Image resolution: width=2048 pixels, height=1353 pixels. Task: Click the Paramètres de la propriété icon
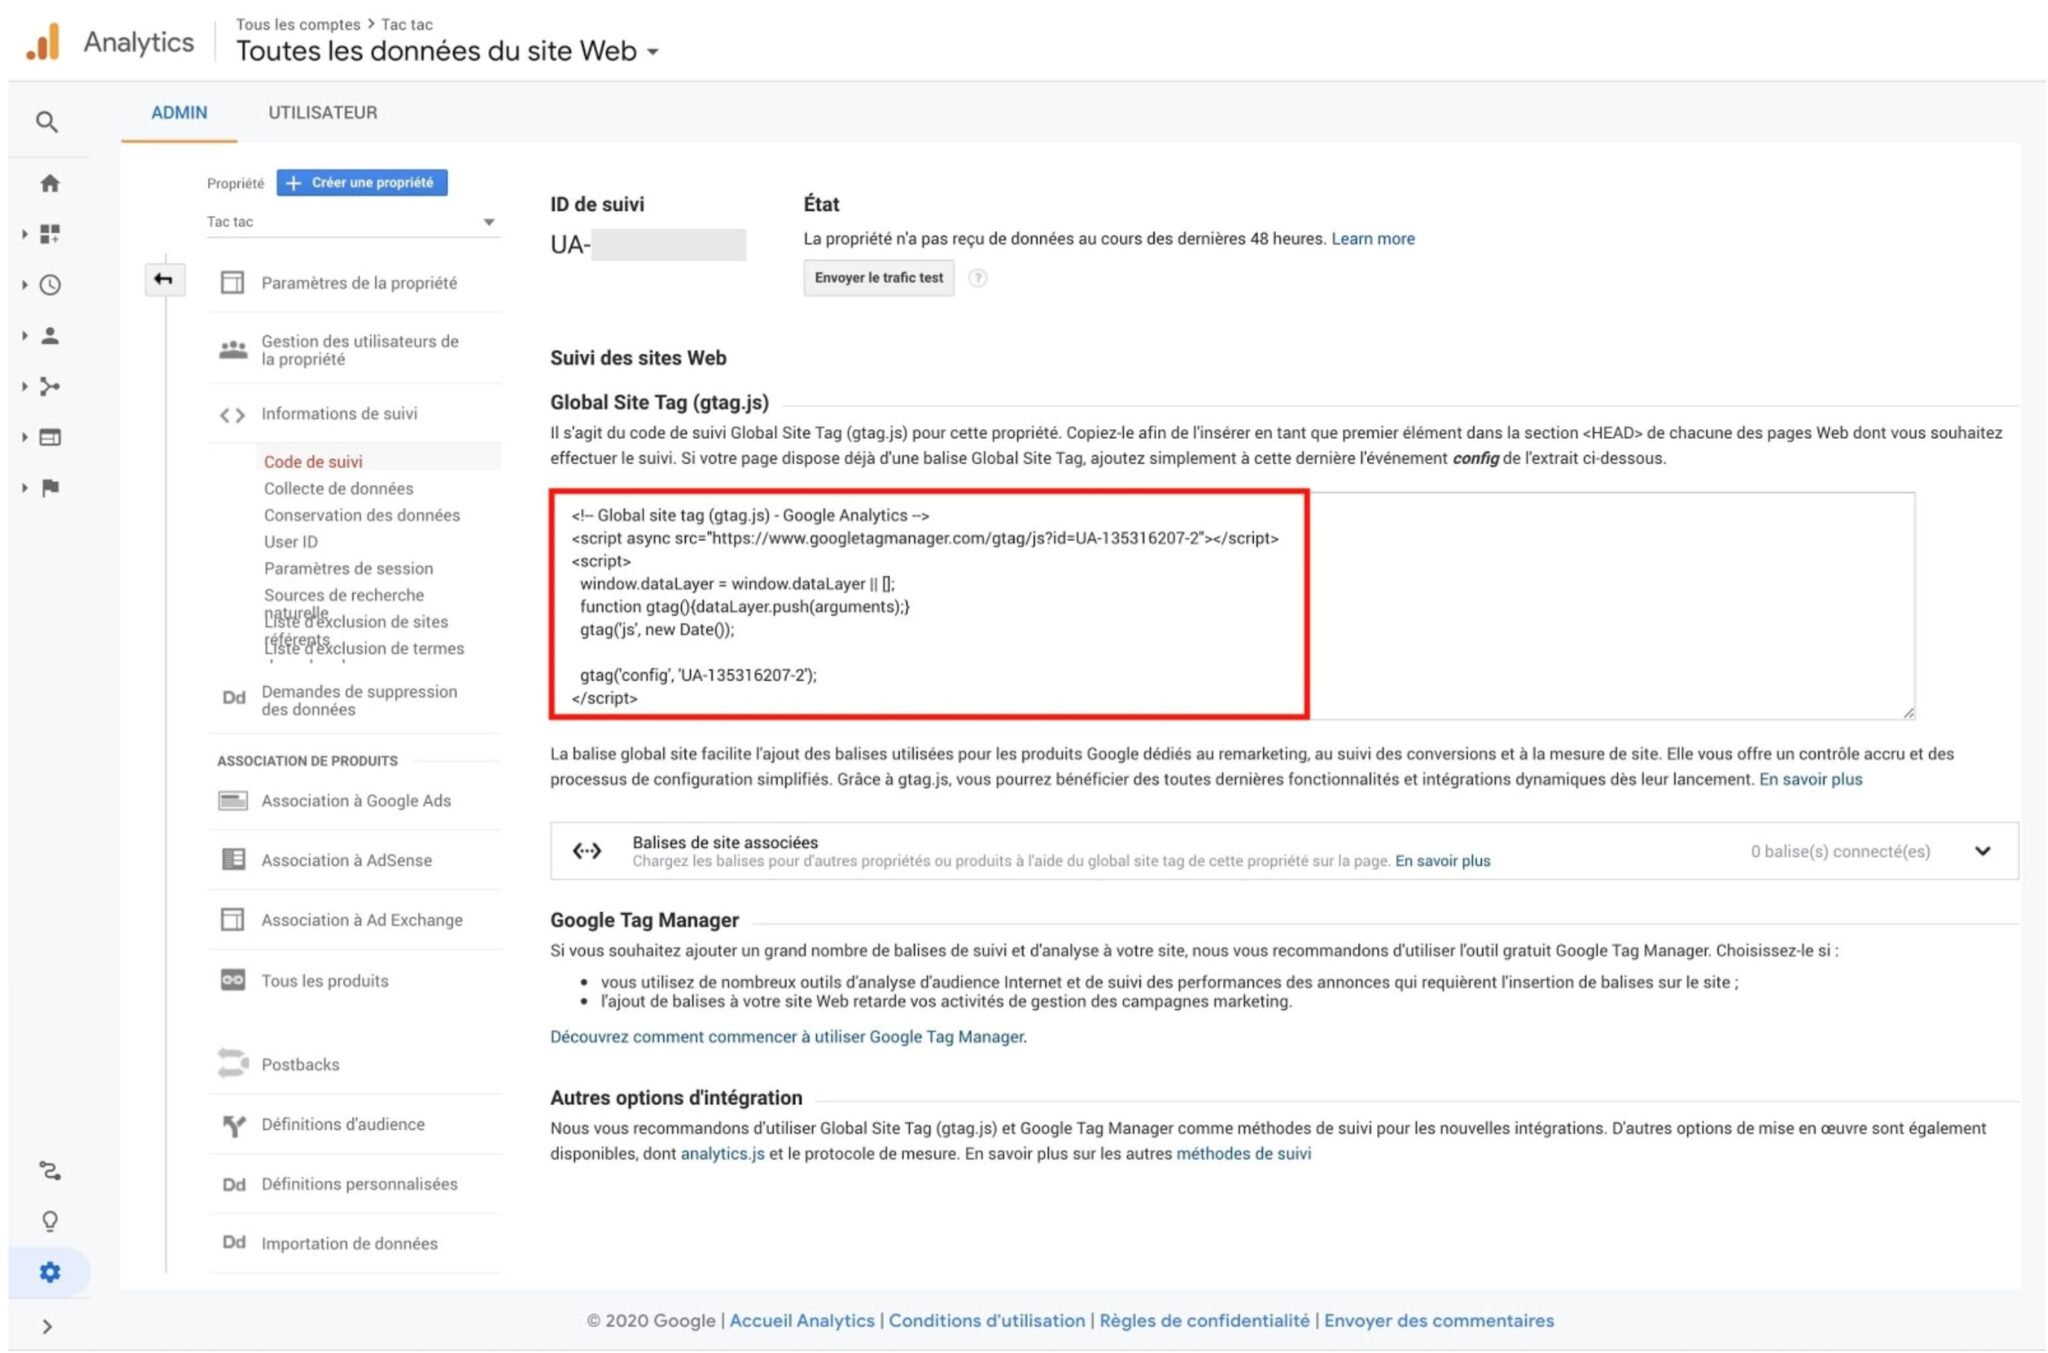[x=232, y=283]
